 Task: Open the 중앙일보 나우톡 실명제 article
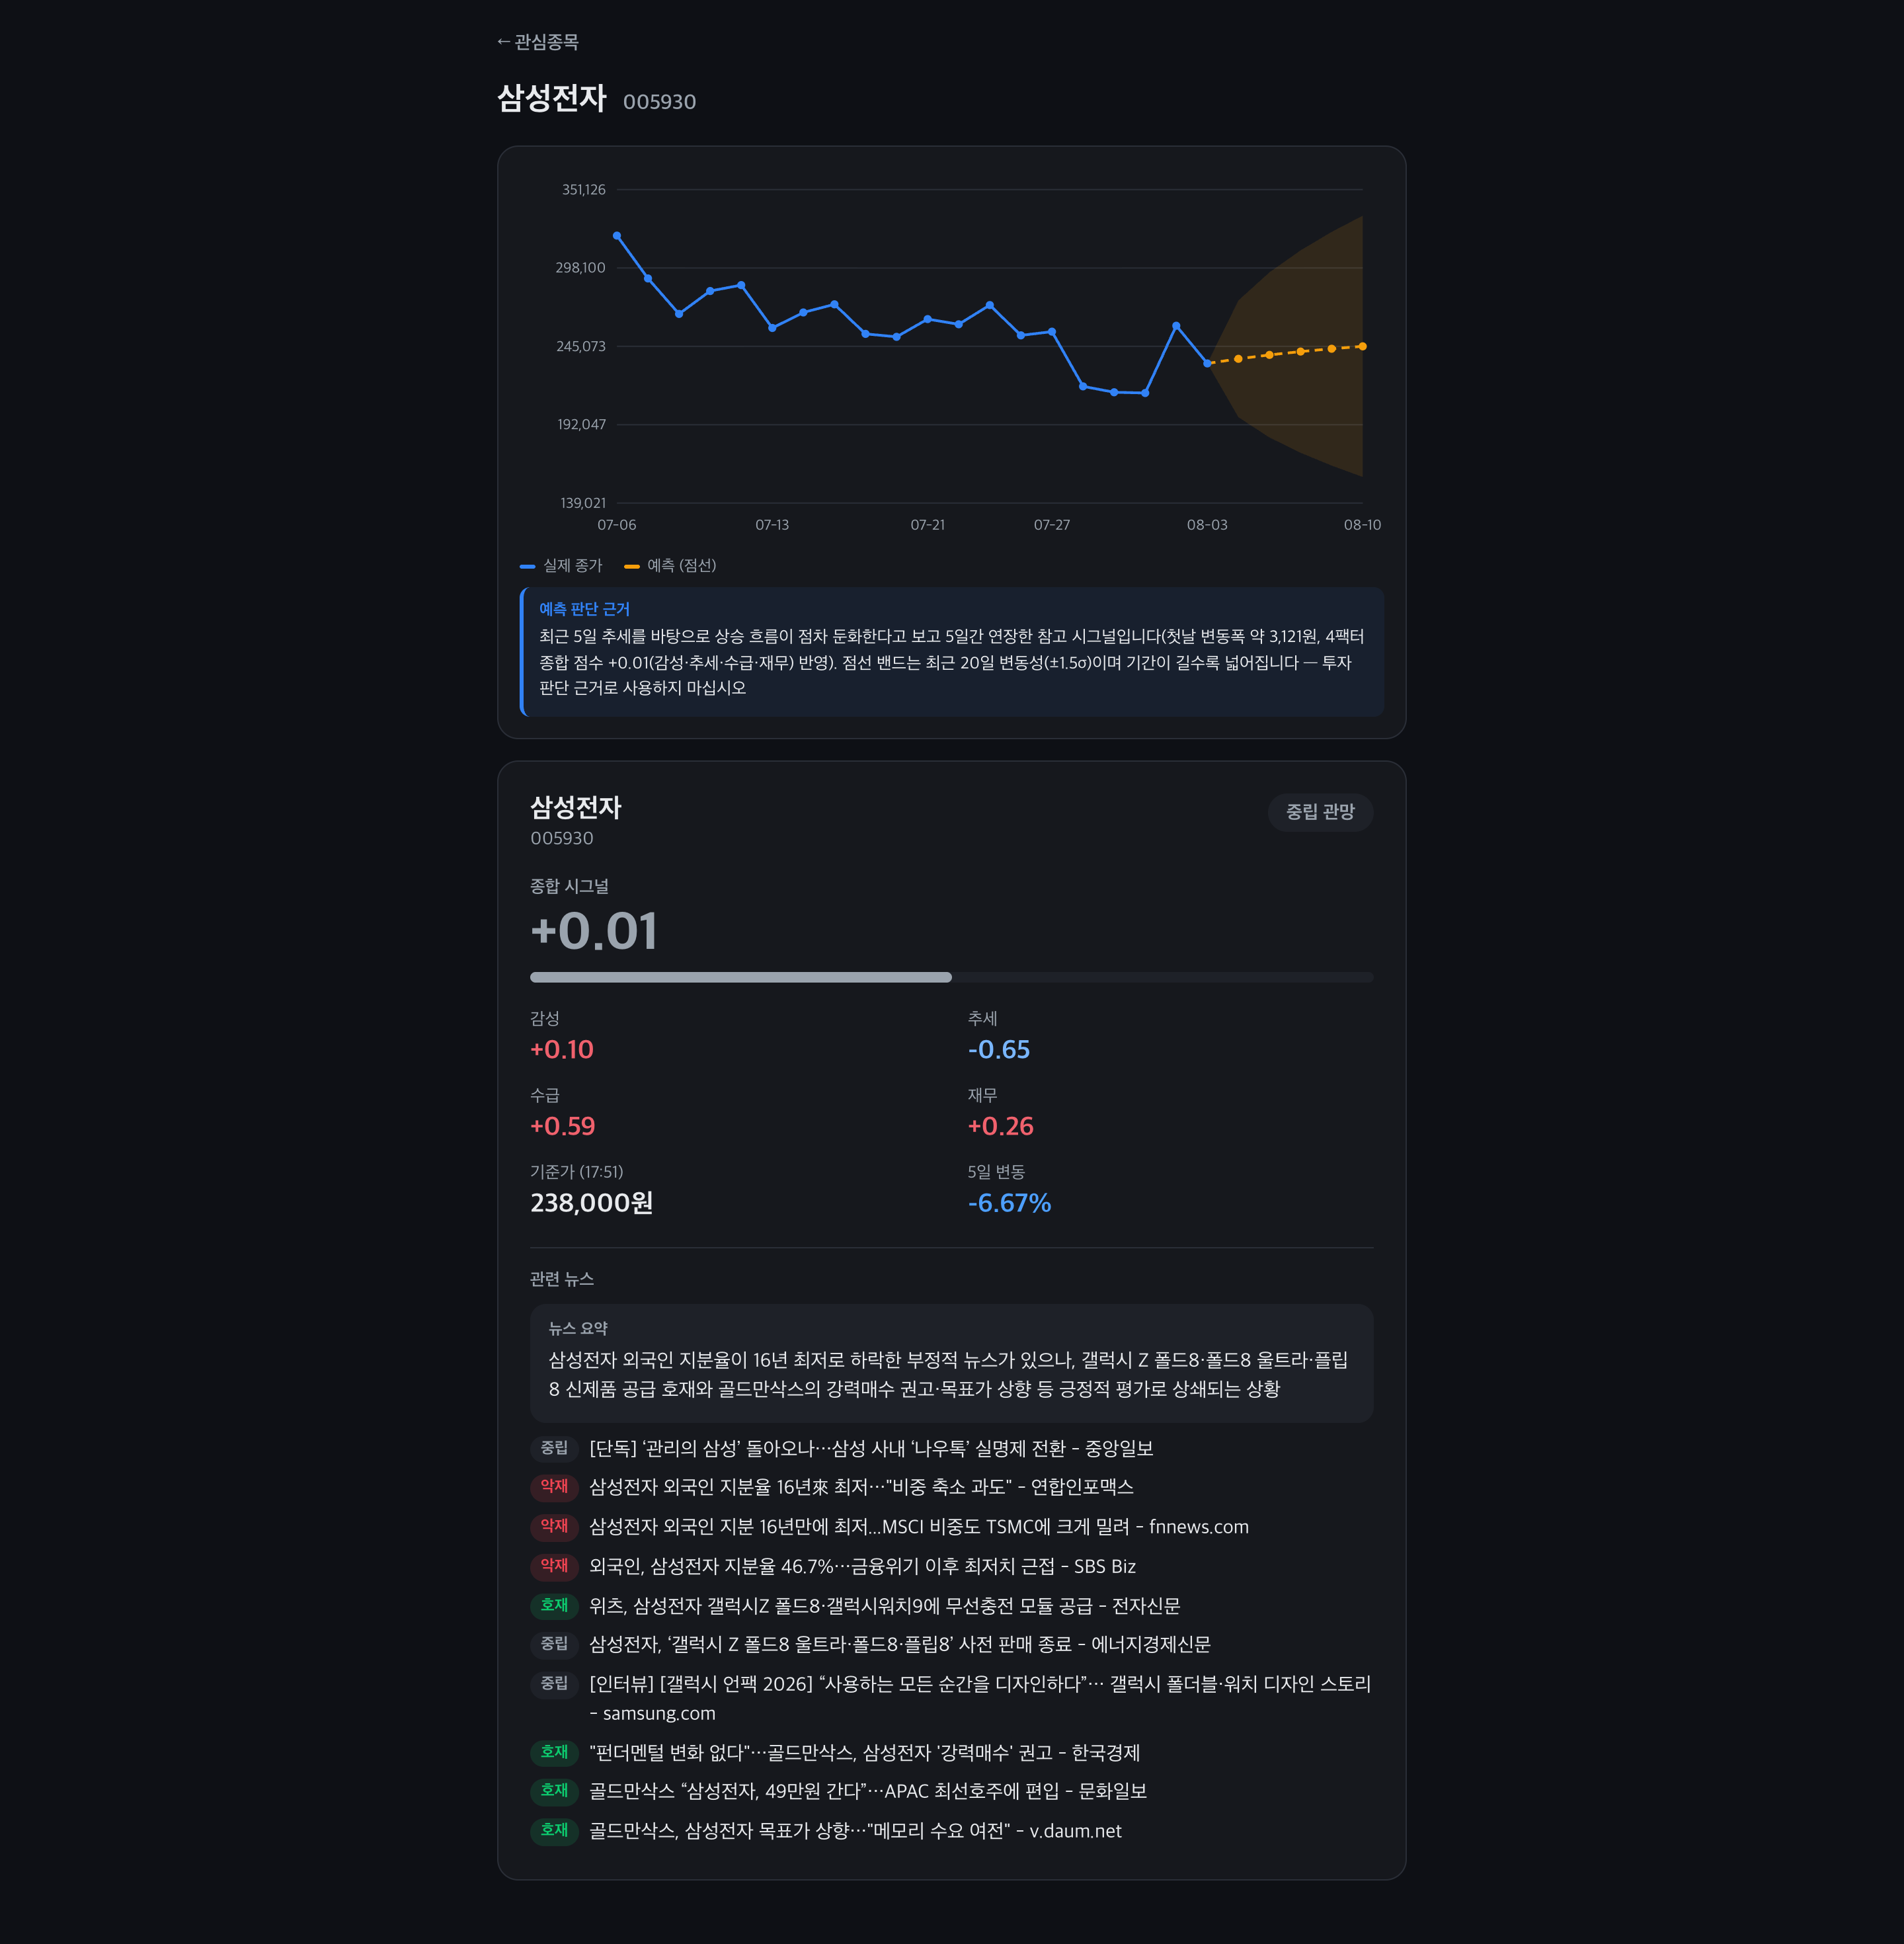[871, 1448]
